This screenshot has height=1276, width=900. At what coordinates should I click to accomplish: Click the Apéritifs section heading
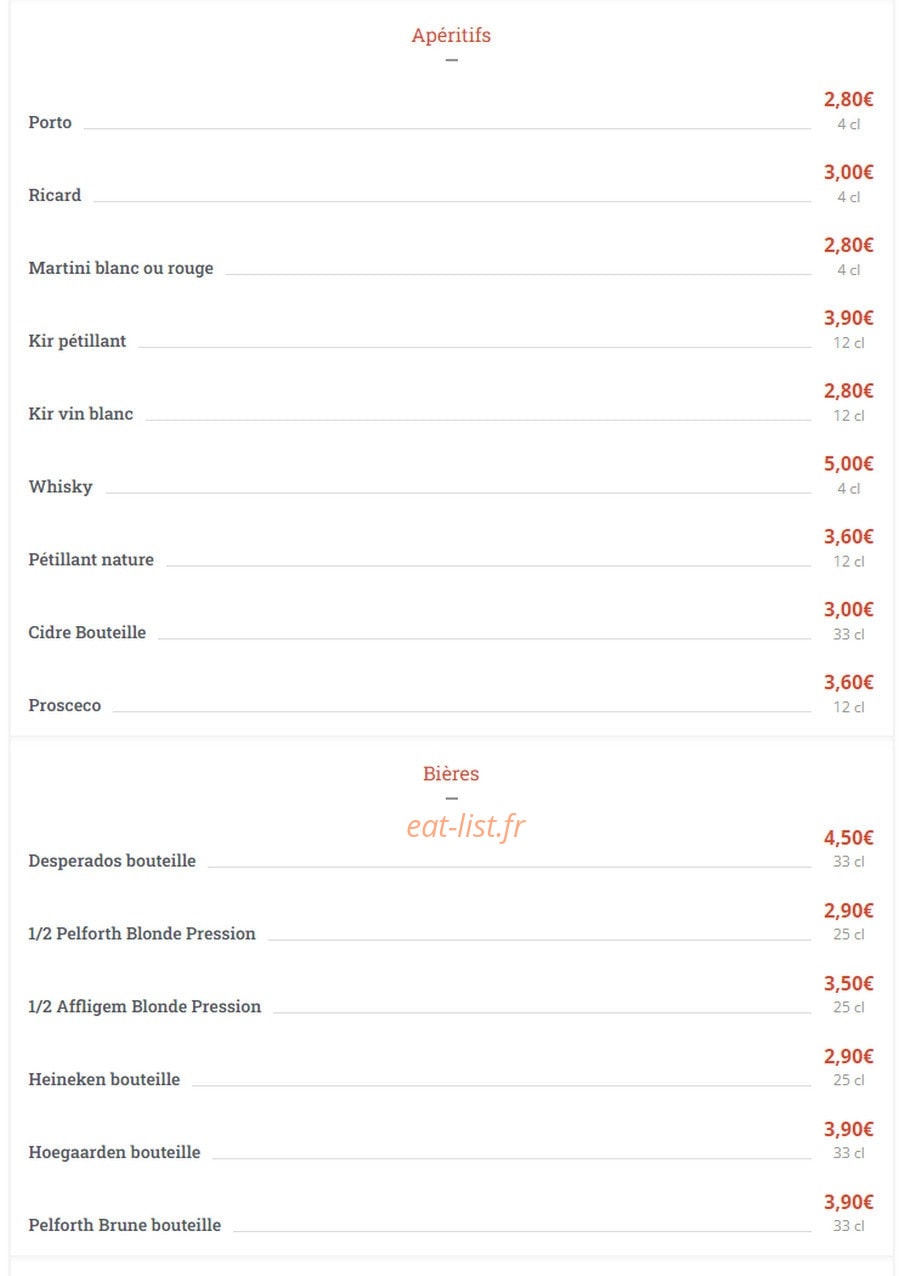451,36
